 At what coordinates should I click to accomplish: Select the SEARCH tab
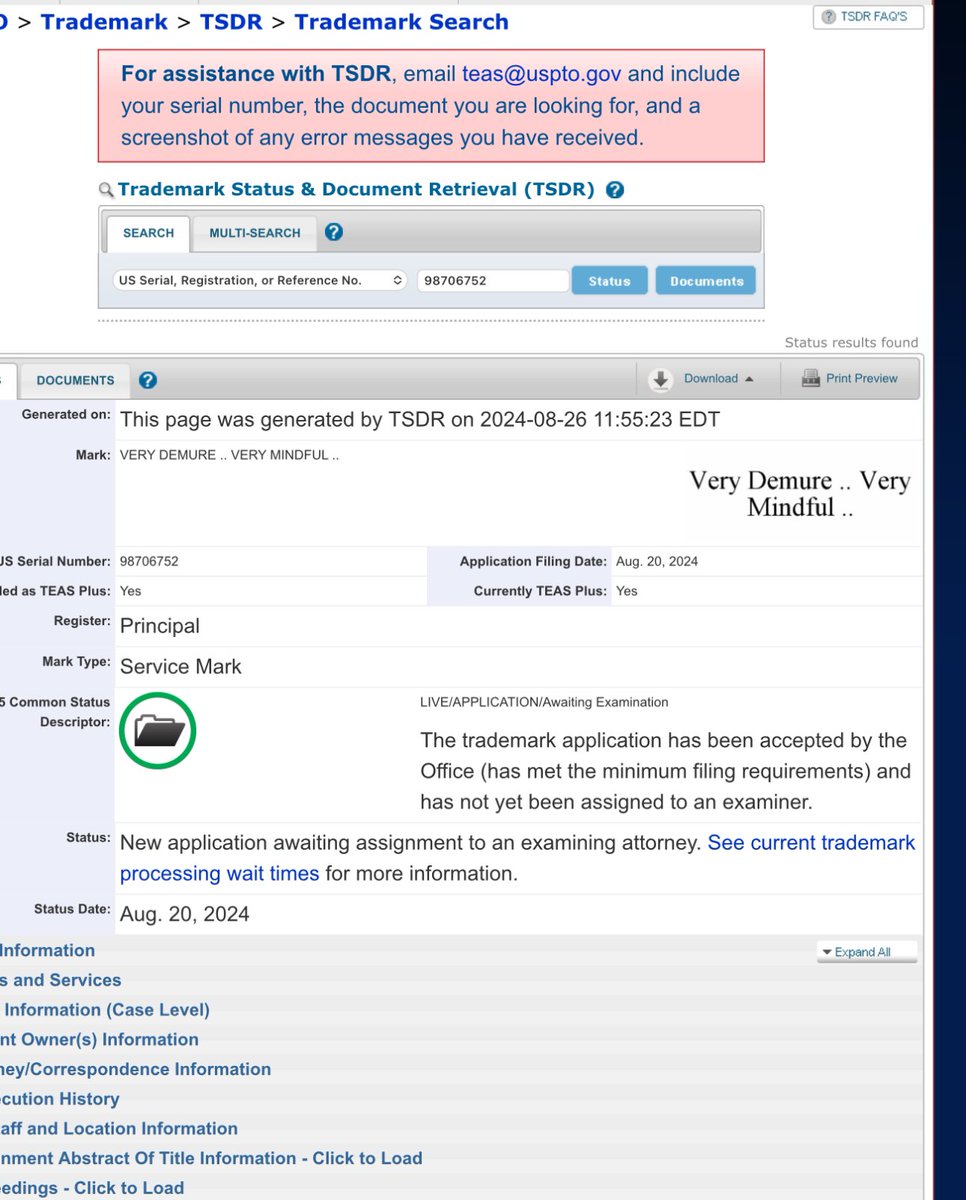pos(148,233)
